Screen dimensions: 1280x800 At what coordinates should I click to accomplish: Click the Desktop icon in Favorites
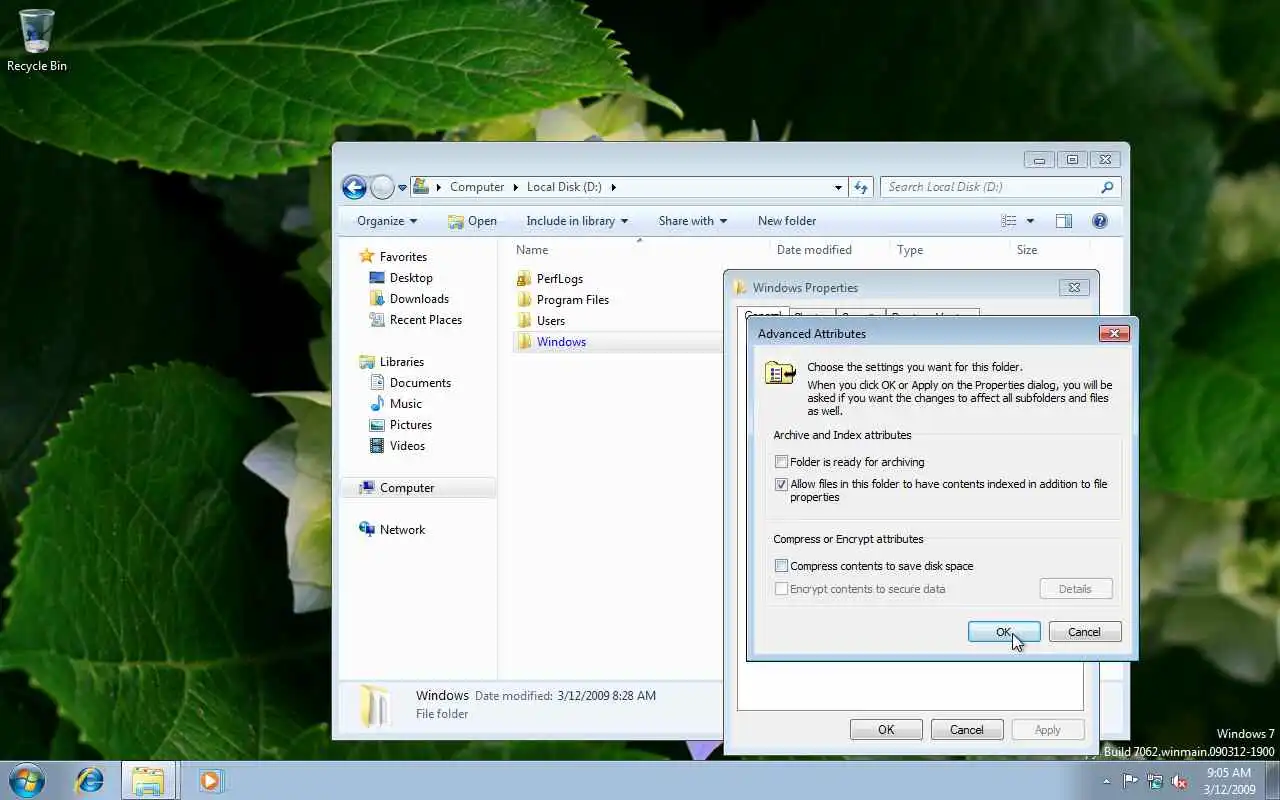[x=377, y=278]
